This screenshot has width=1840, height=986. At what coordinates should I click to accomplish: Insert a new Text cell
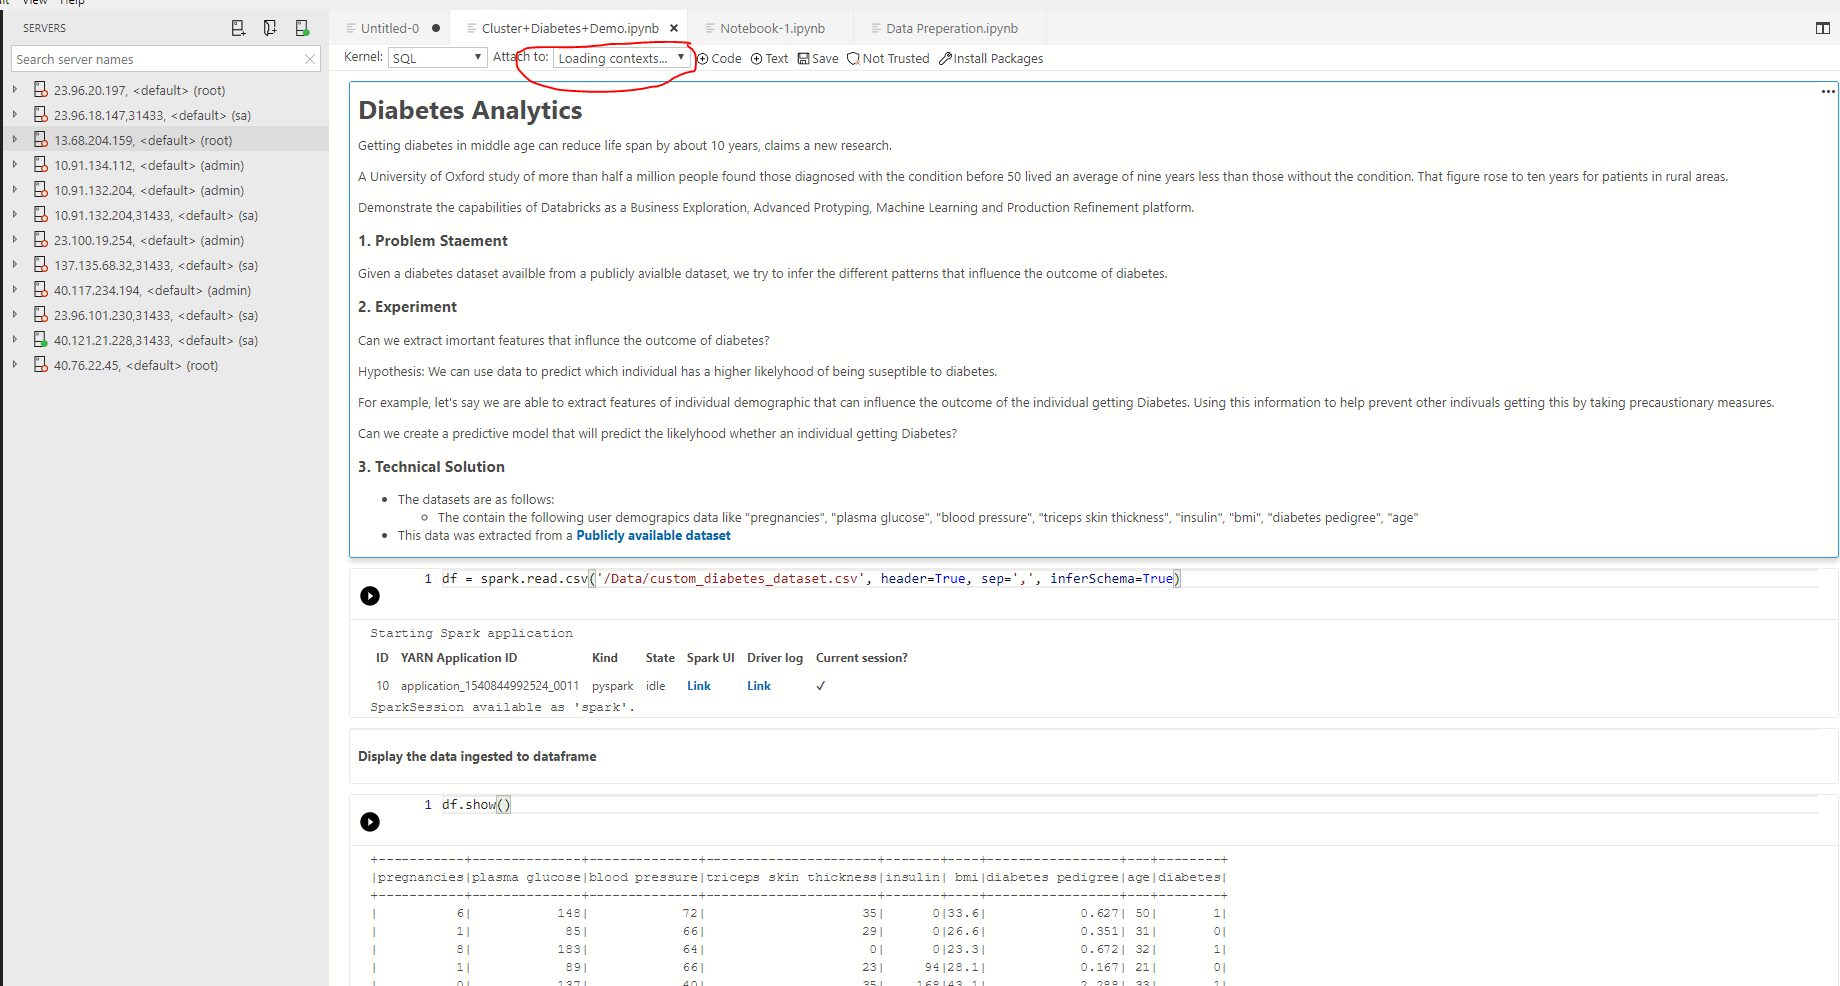click(x=768, y=58)
